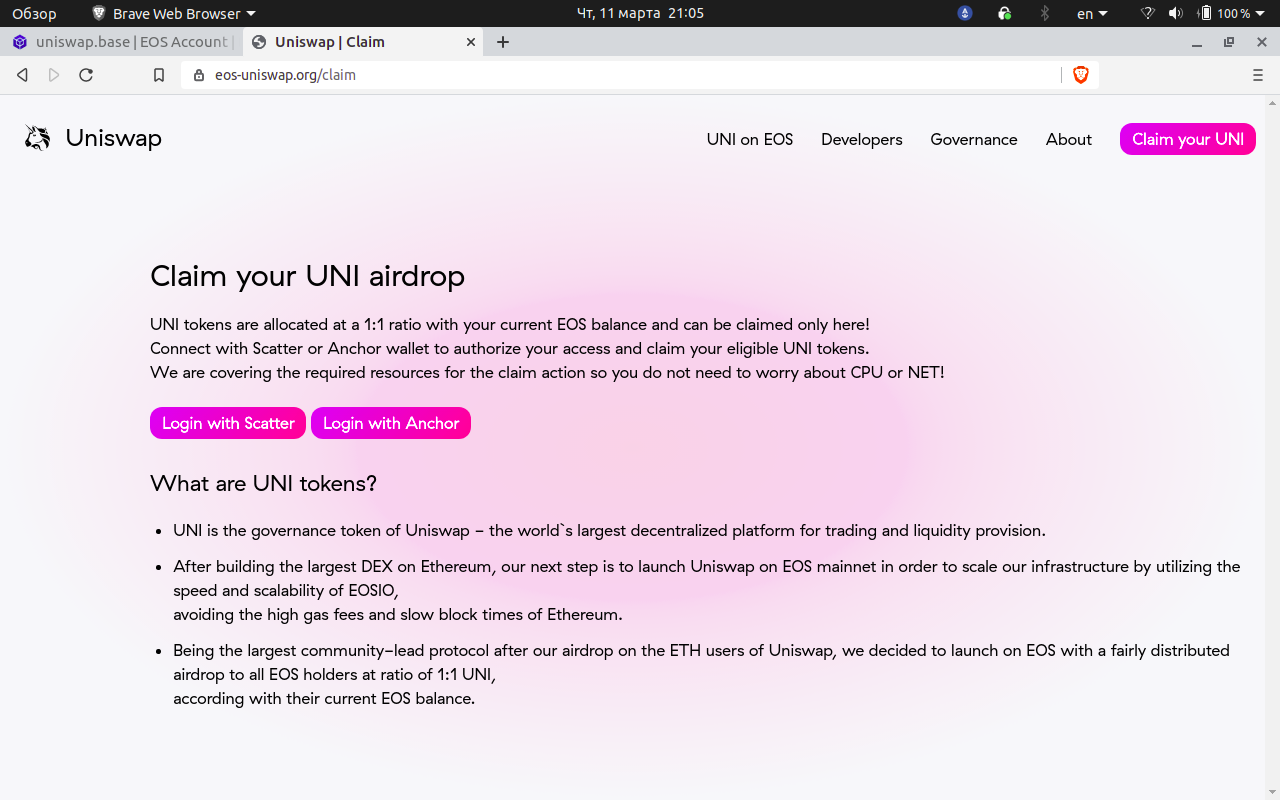The height and width of the screenshot is (800, 1280).
Task: Open the Brave Web Browser app menu
Action: pos(174,14)
